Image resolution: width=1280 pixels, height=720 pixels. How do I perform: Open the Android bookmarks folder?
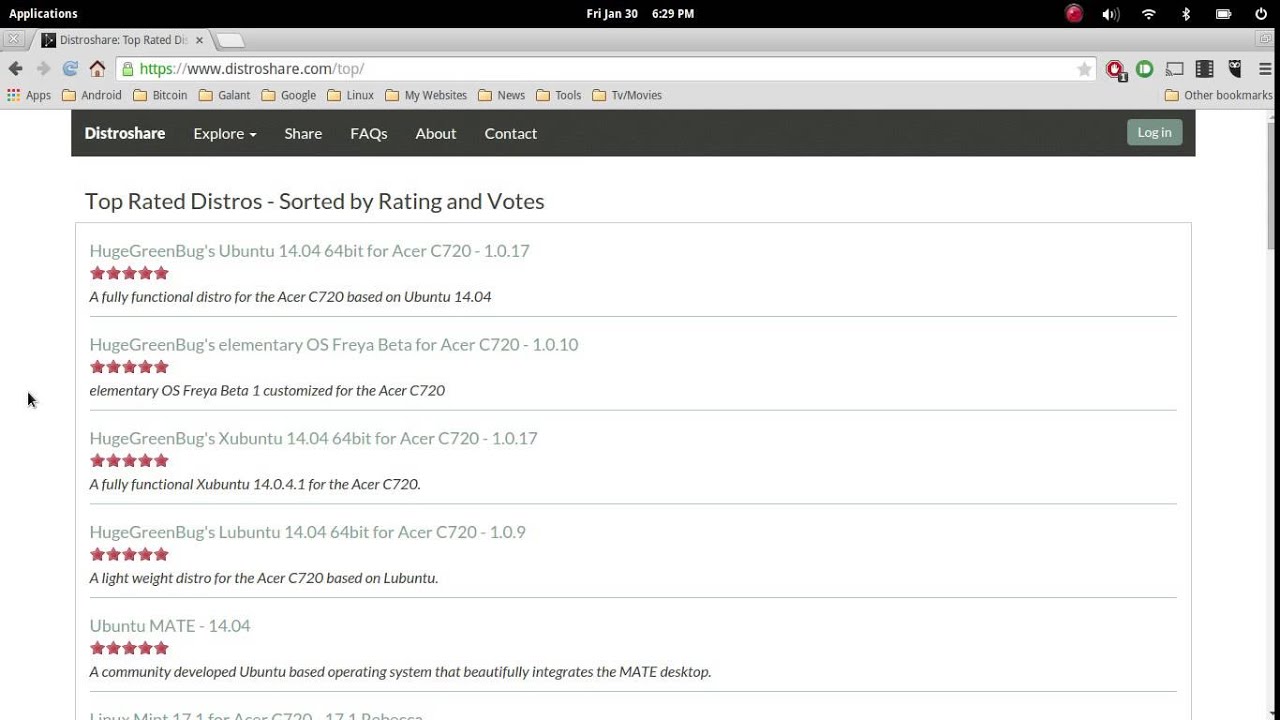click(92, 95)
